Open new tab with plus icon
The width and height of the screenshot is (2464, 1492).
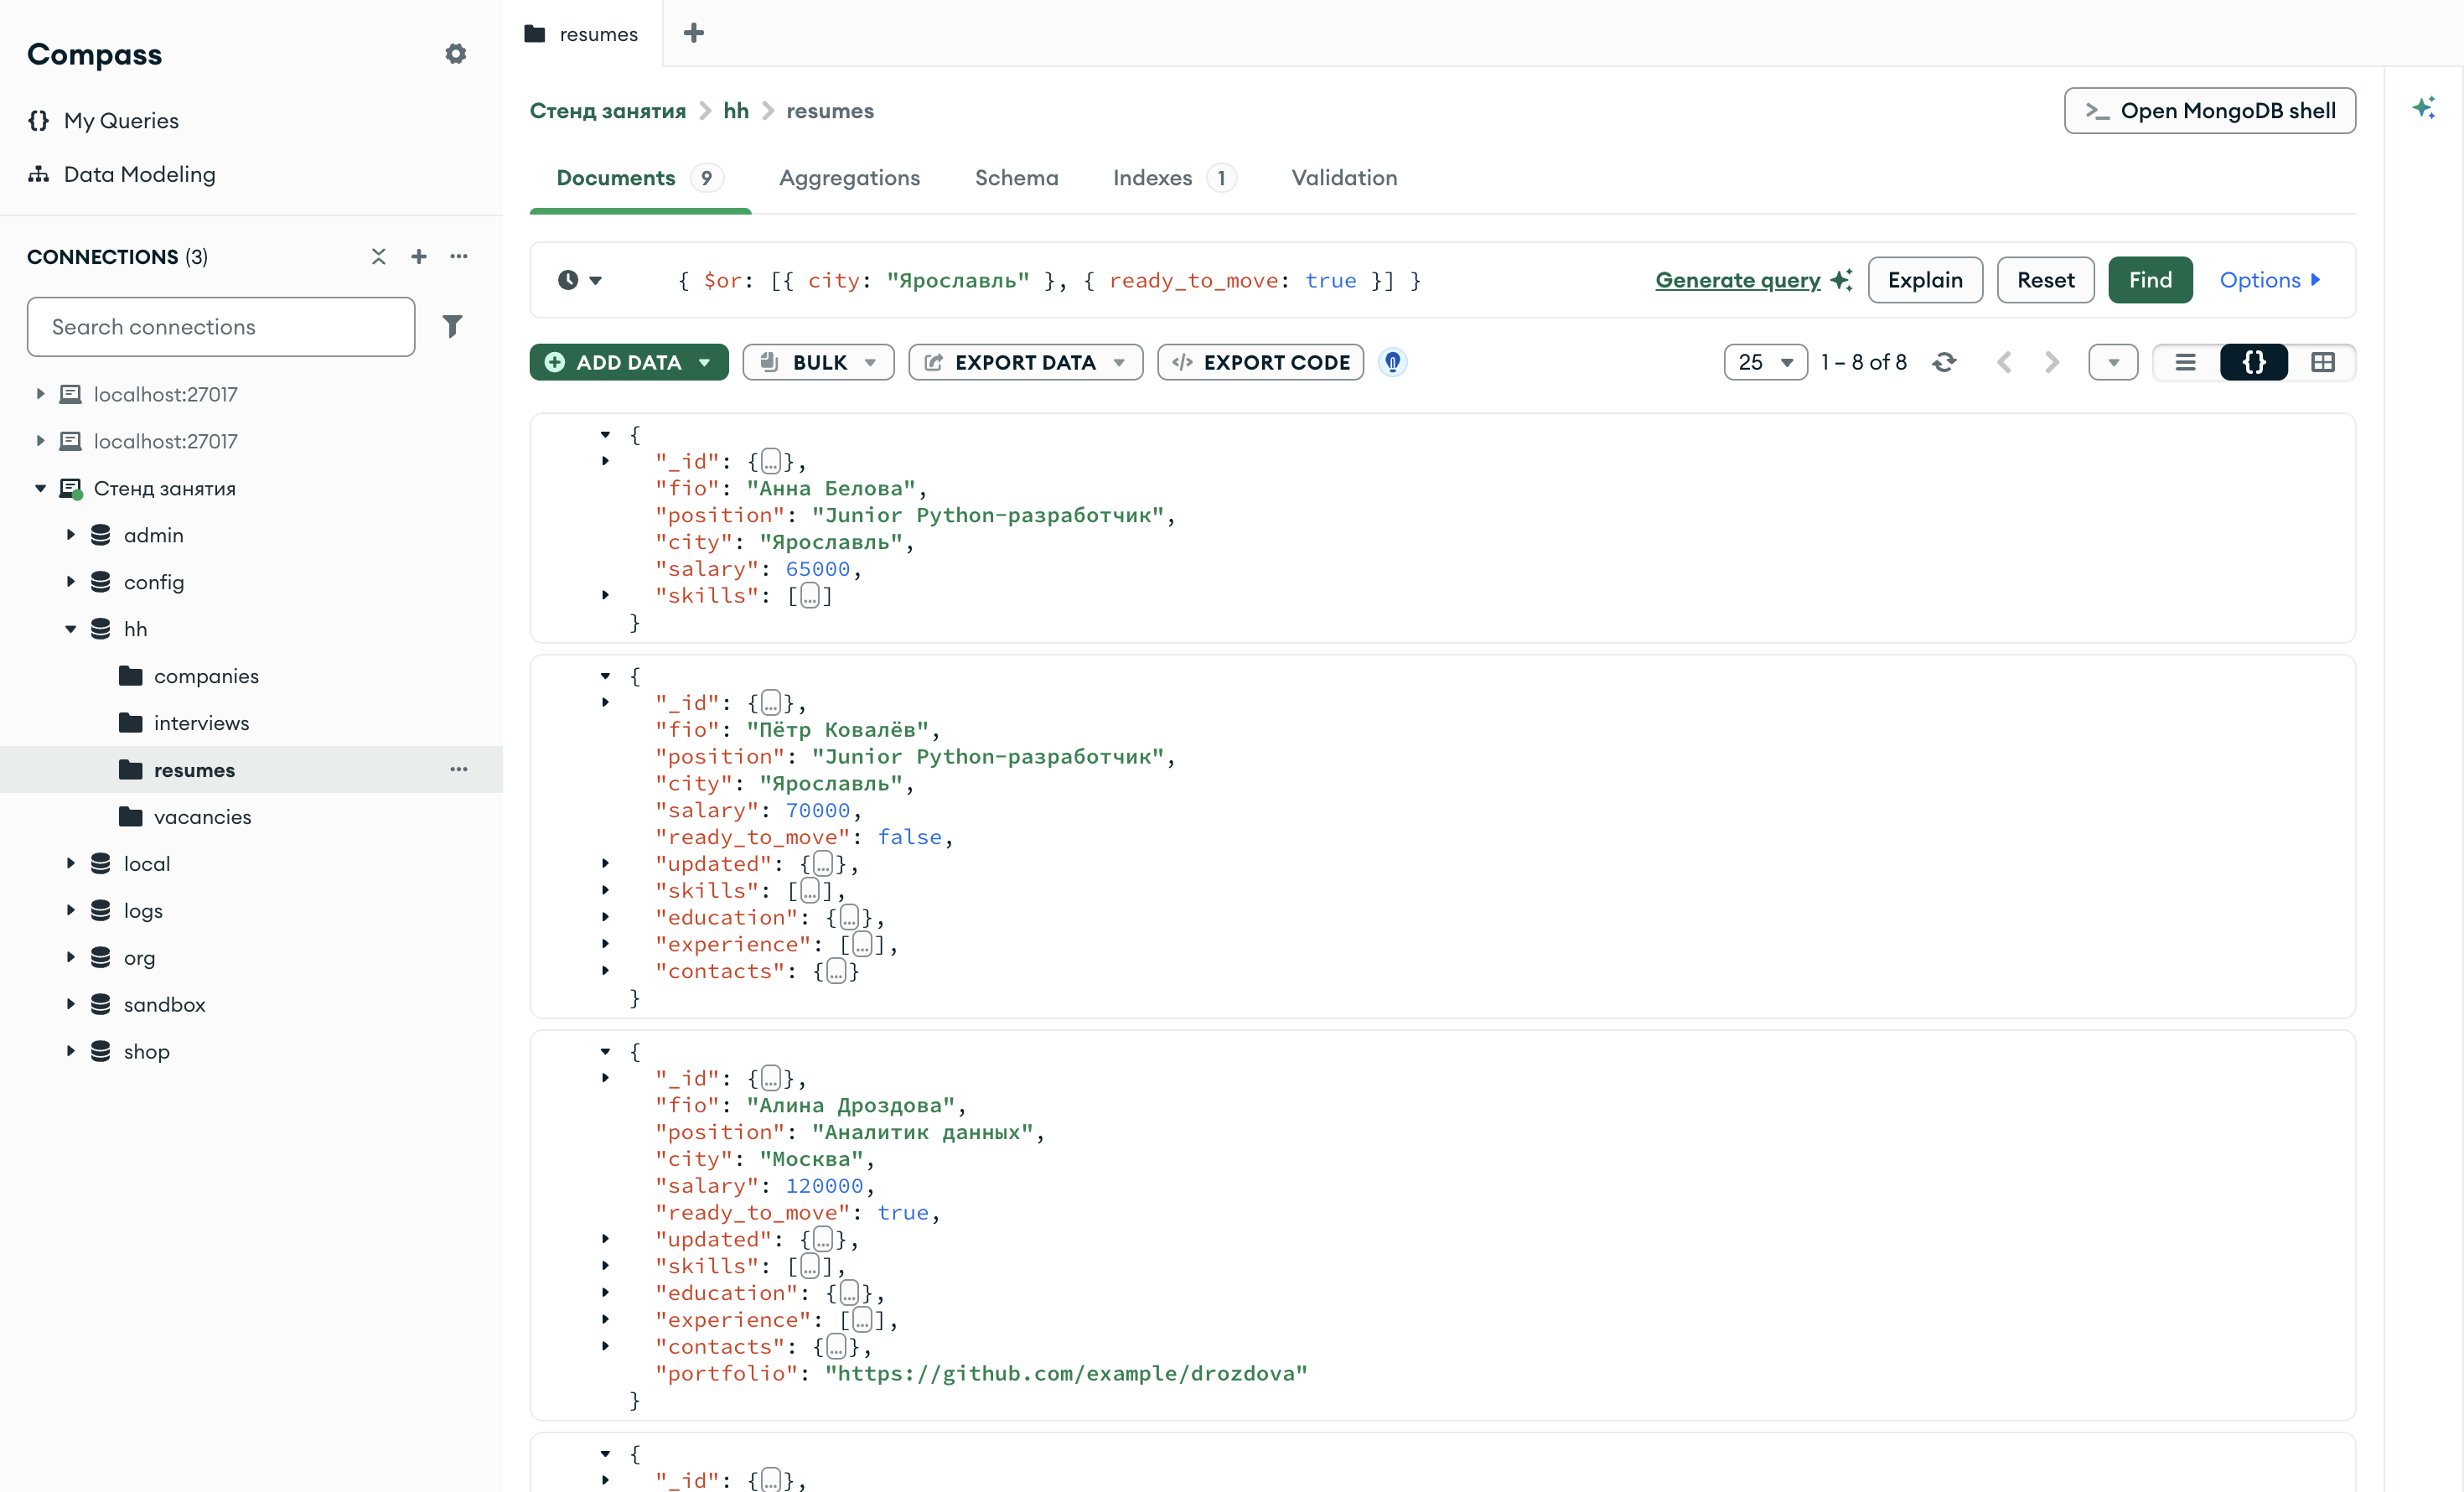pos(694,33)
